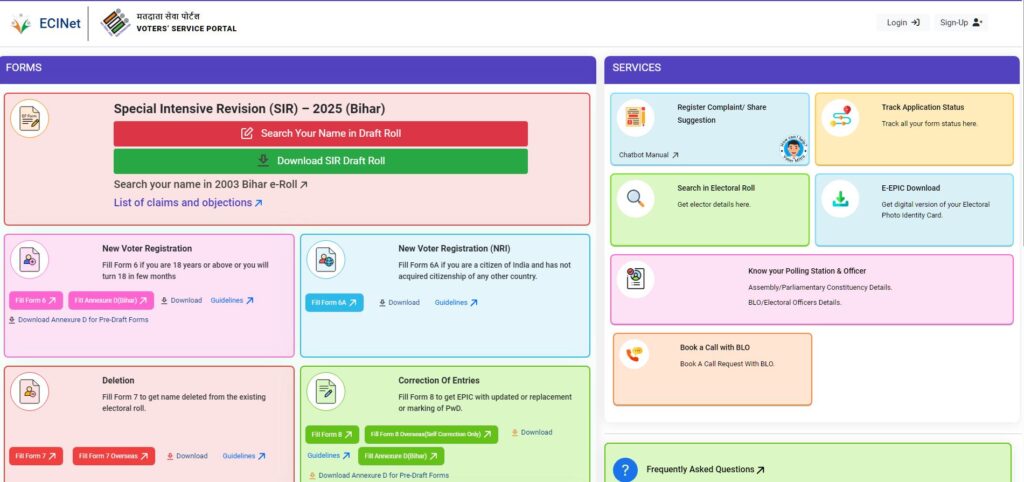Open the Register Complaint icon
Image resolution: width=1024 pixels, height=482 pixels.
(x=635, y=119)
